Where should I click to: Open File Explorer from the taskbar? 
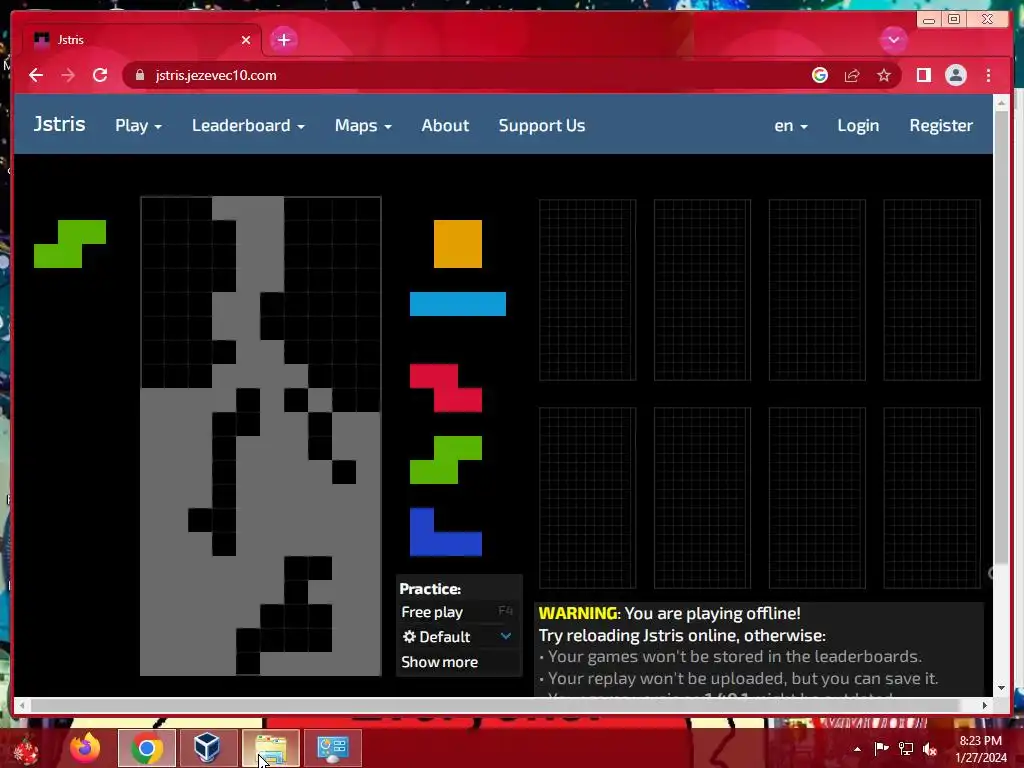pyautogui.click(x=270, y=748)
